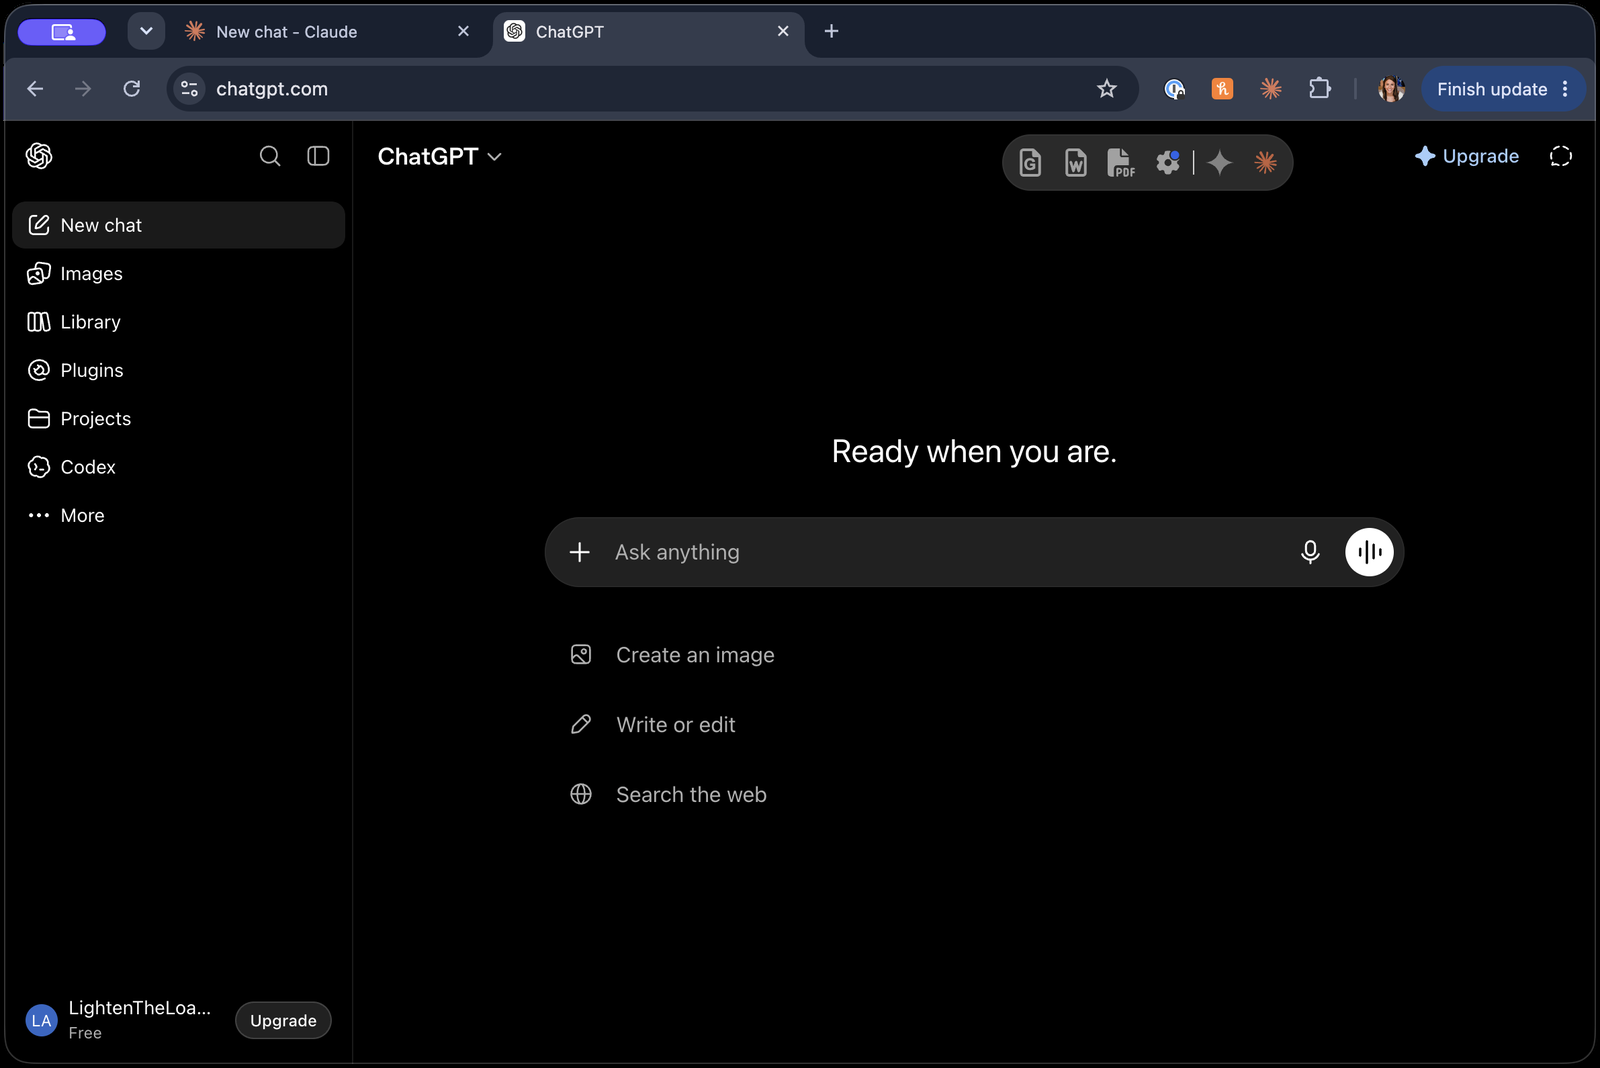Go back with the browser back arrow

tap(35, 89)
